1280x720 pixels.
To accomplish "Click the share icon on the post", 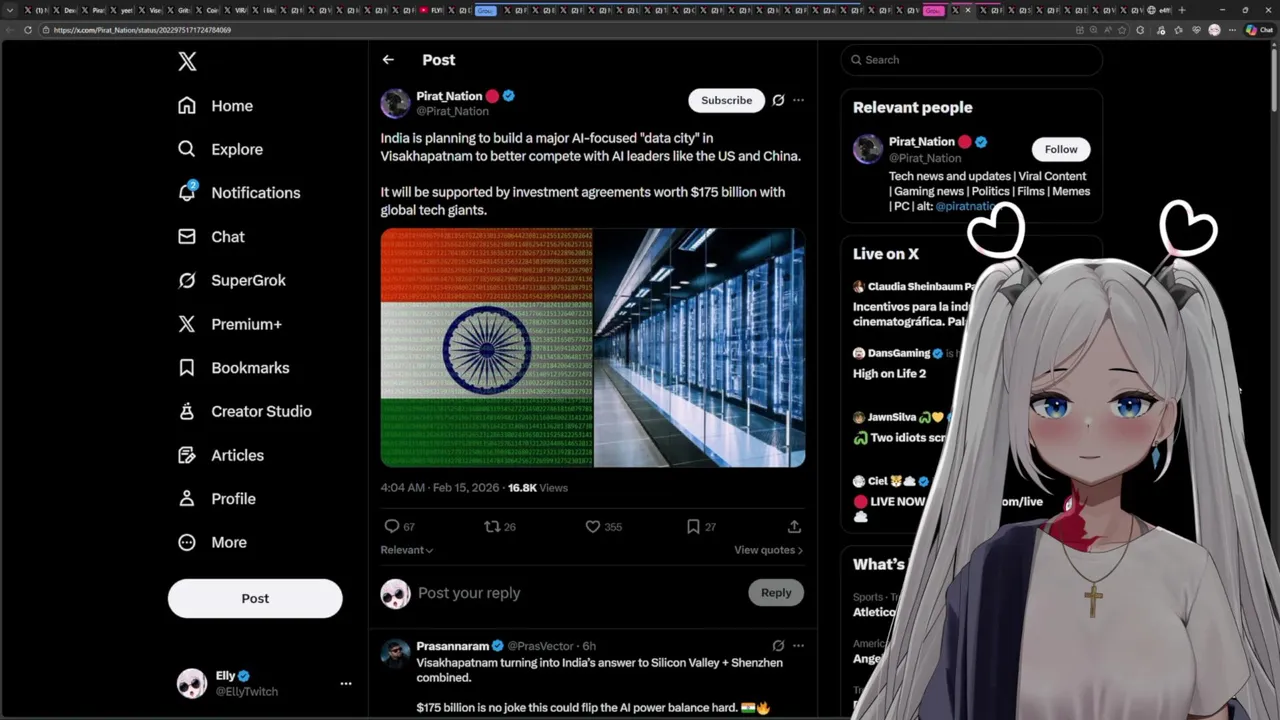I will [x=794, y=526].
